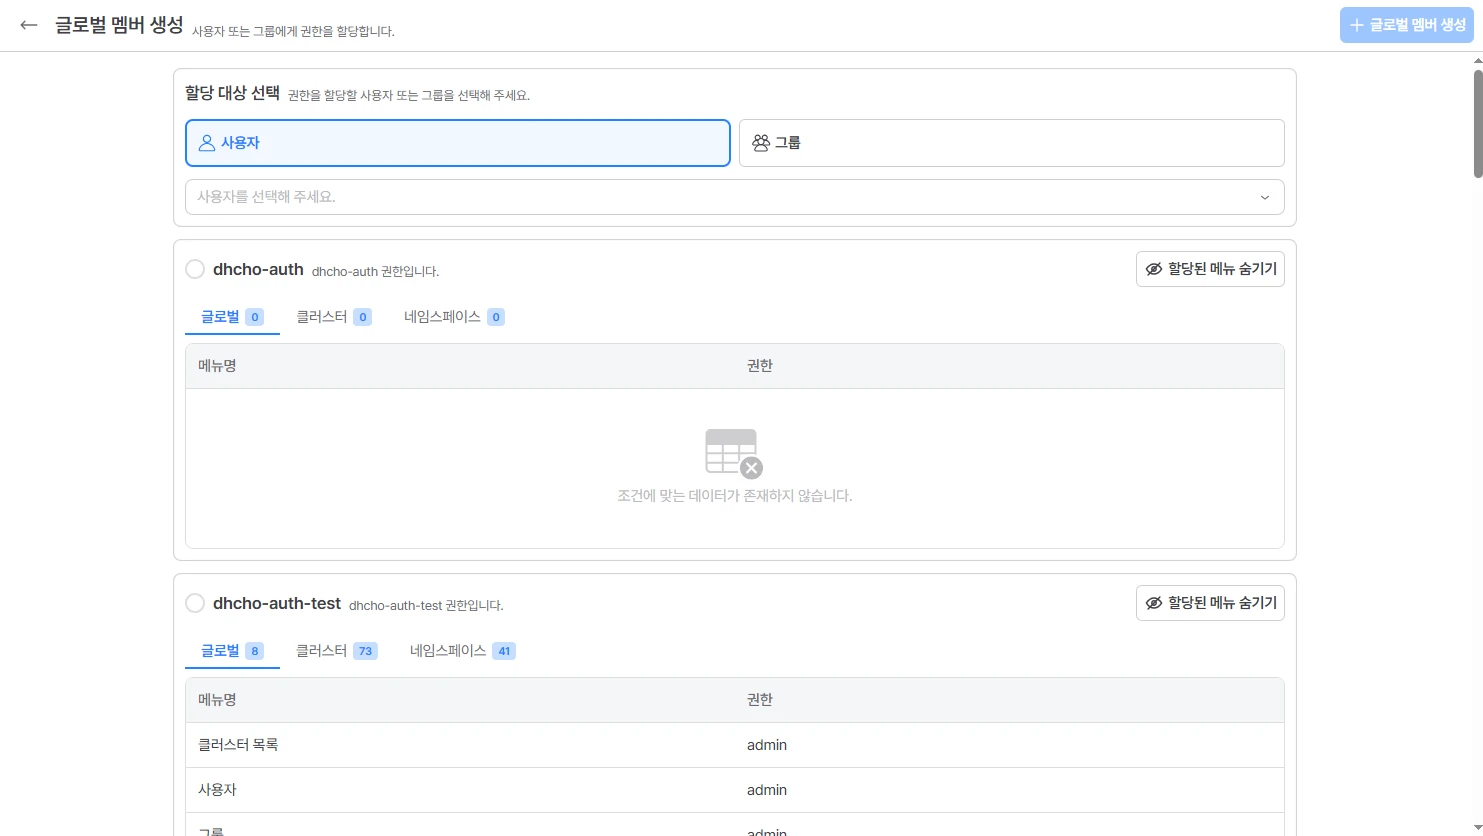Click the 할당 대상 선택 heading
Screen dimensions: 1483x836
click(232, 93)
